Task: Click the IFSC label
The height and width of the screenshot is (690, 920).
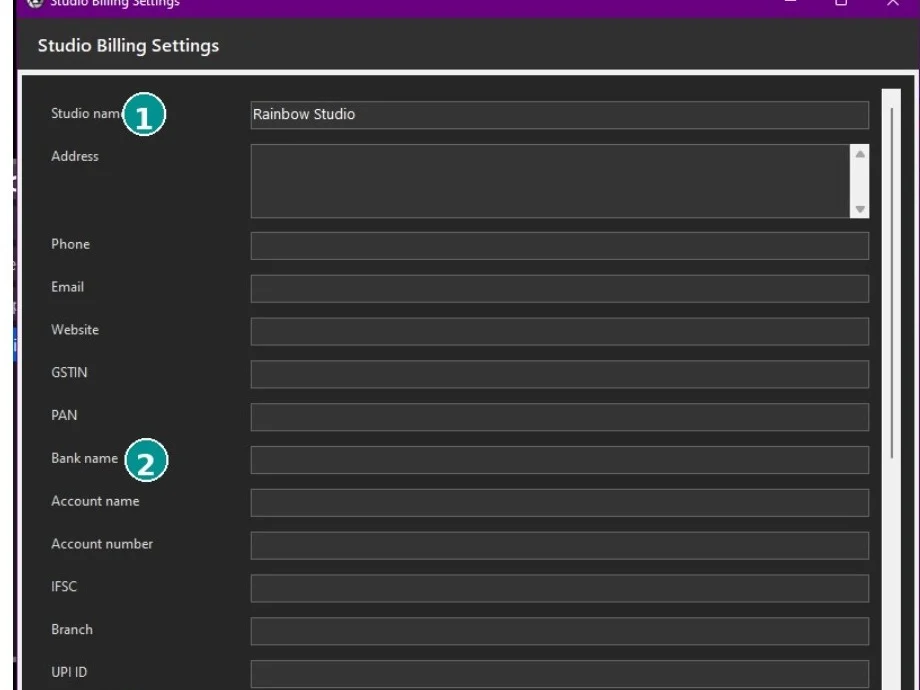Action: [x=64, y=587]
